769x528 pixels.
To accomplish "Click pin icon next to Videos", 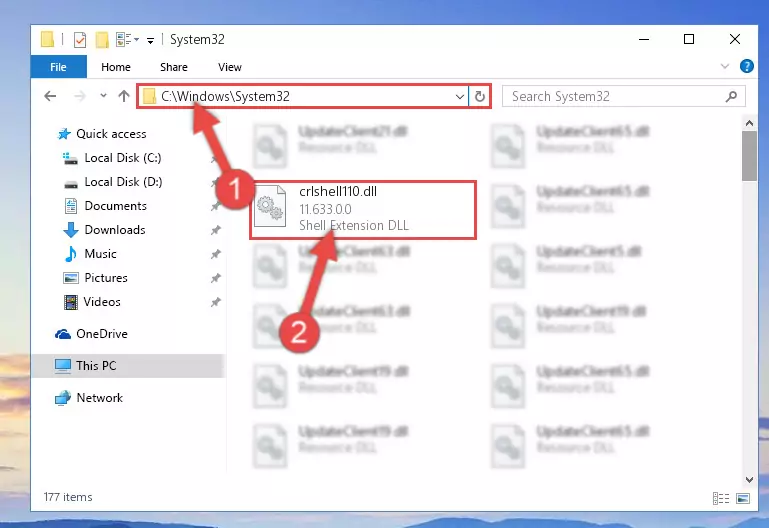I will [215, 302].
